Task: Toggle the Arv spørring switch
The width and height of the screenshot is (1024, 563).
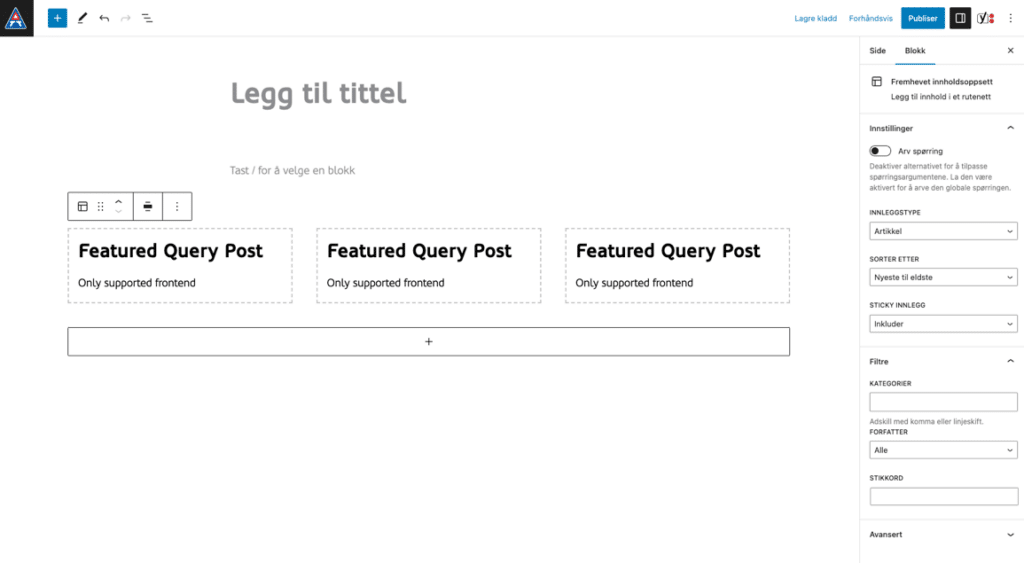Action: pyautogui.click(x=880, y=151)
